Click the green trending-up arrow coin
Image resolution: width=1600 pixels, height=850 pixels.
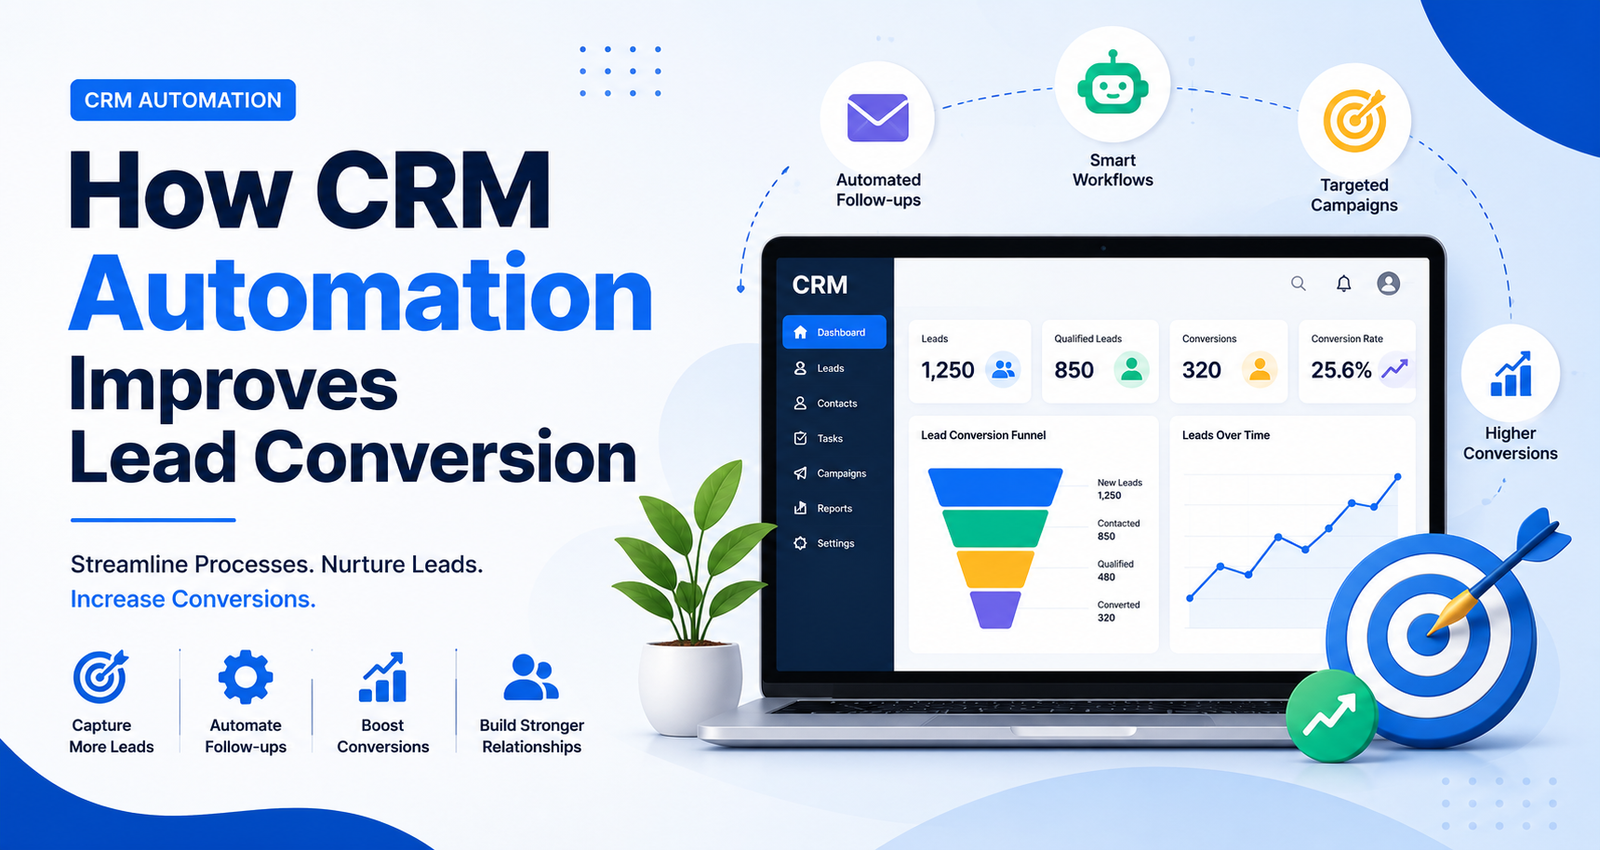point(1331,716)
